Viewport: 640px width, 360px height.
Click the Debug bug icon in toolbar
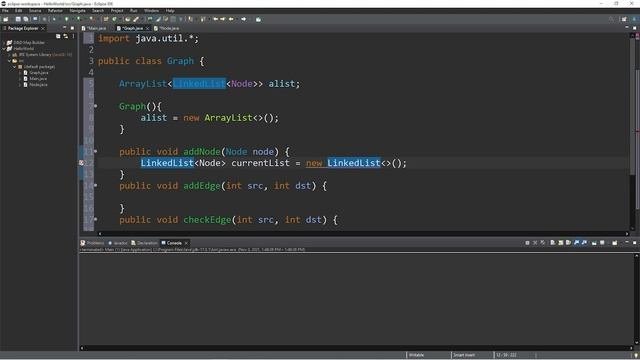(54, 19)
